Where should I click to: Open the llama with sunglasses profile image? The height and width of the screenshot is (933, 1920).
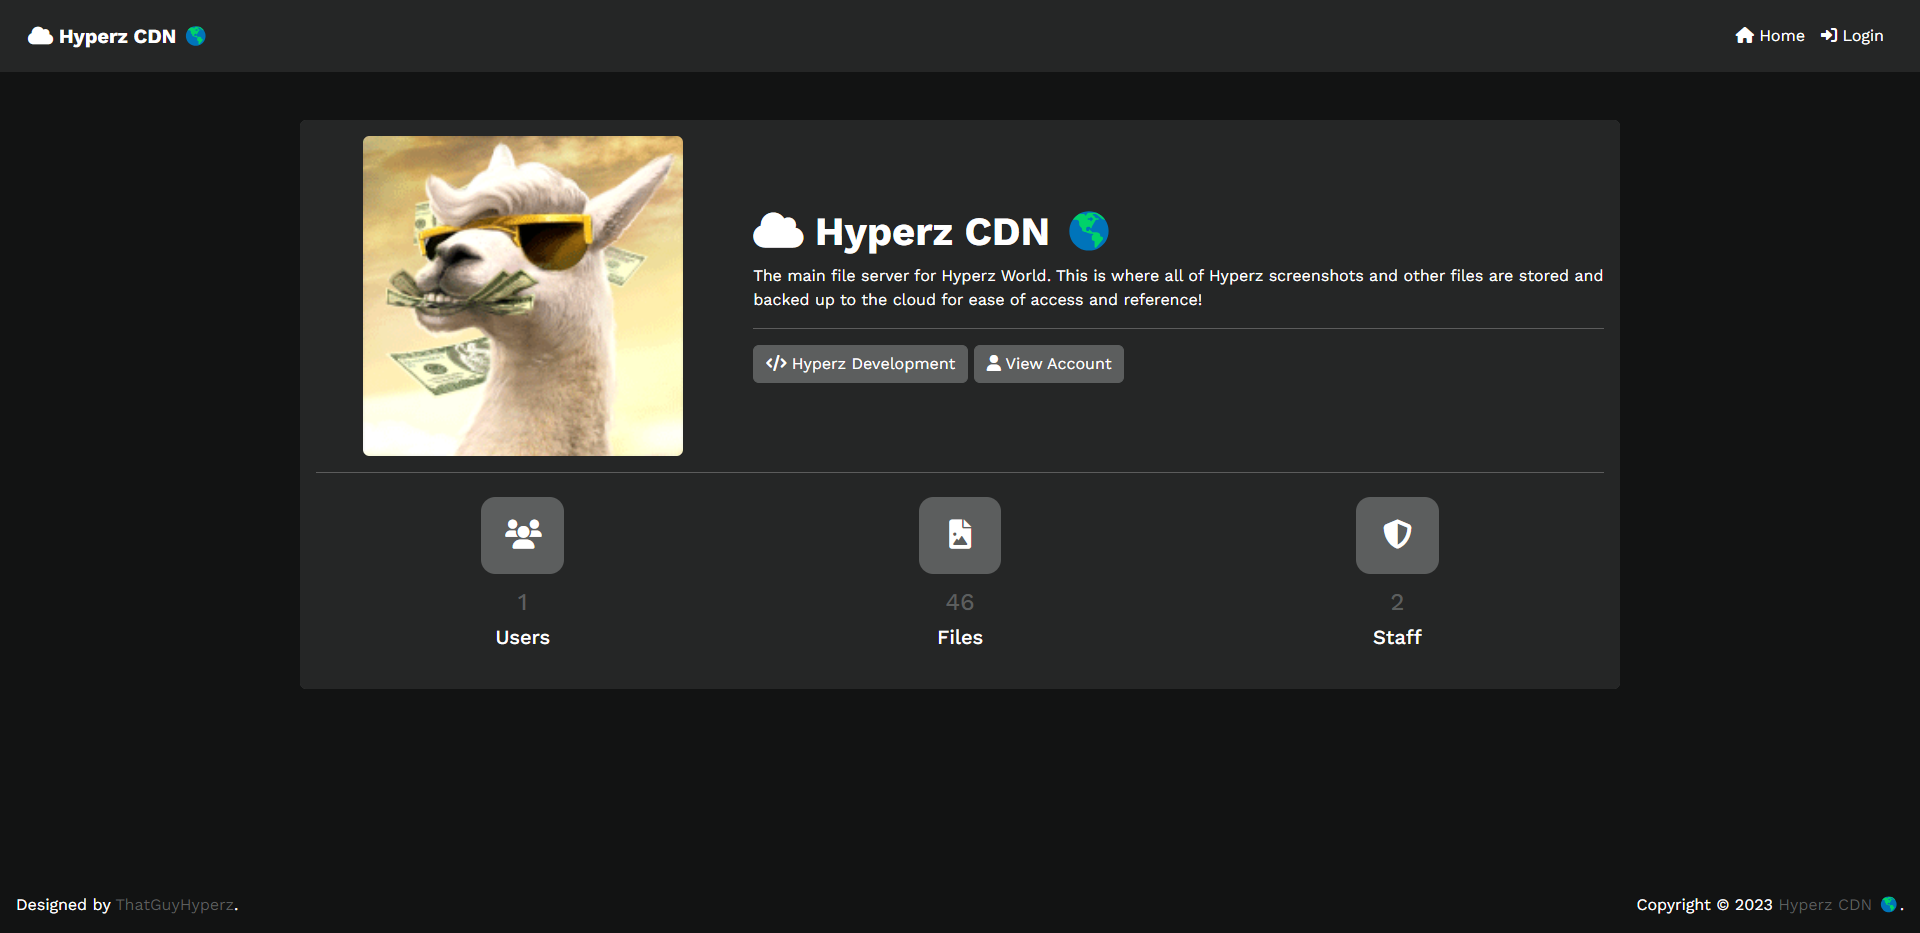pyautogui.click(x=523, y=296)
